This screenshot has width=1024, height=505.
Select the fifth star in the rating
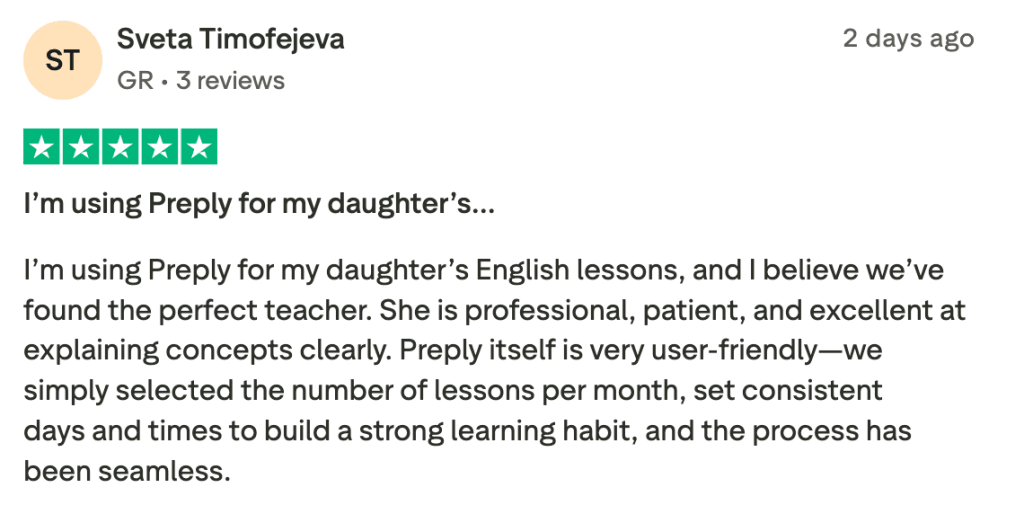click(199, 148)
